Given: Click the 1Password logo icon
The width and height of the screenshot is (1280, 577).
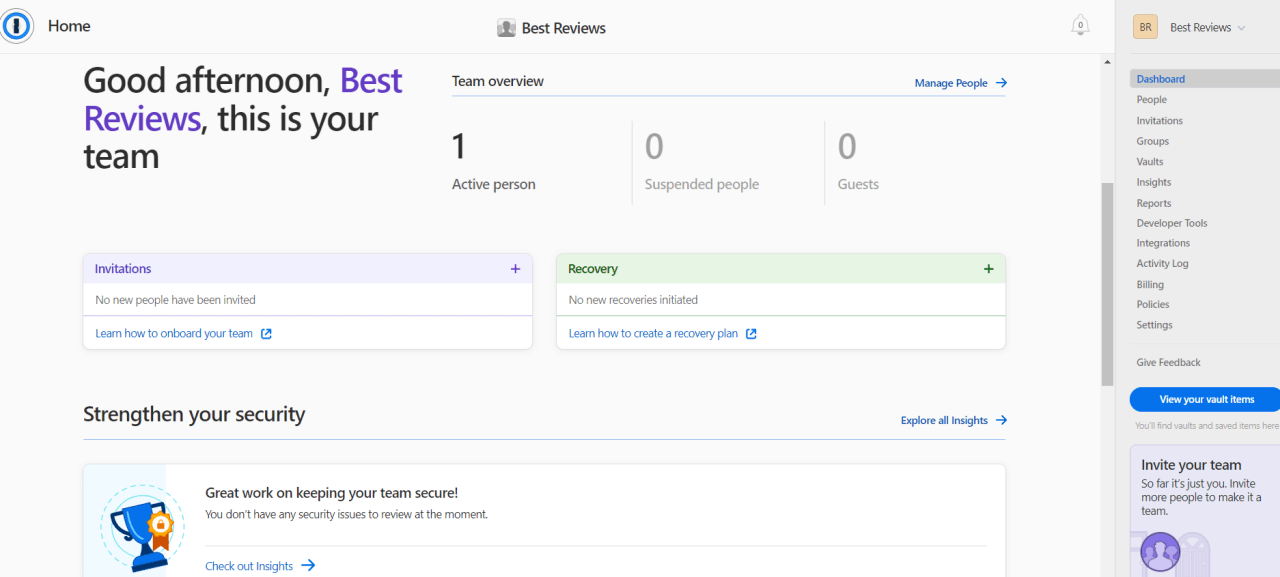Looking at the screenshot, I should (15, 25).
